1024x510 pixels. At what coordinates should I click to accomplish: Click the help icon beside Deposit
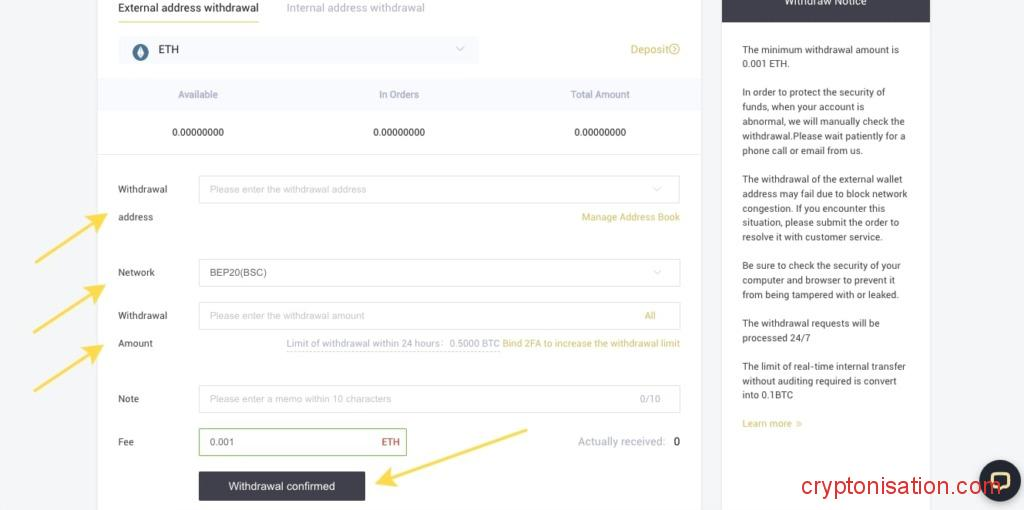point(675,49)
